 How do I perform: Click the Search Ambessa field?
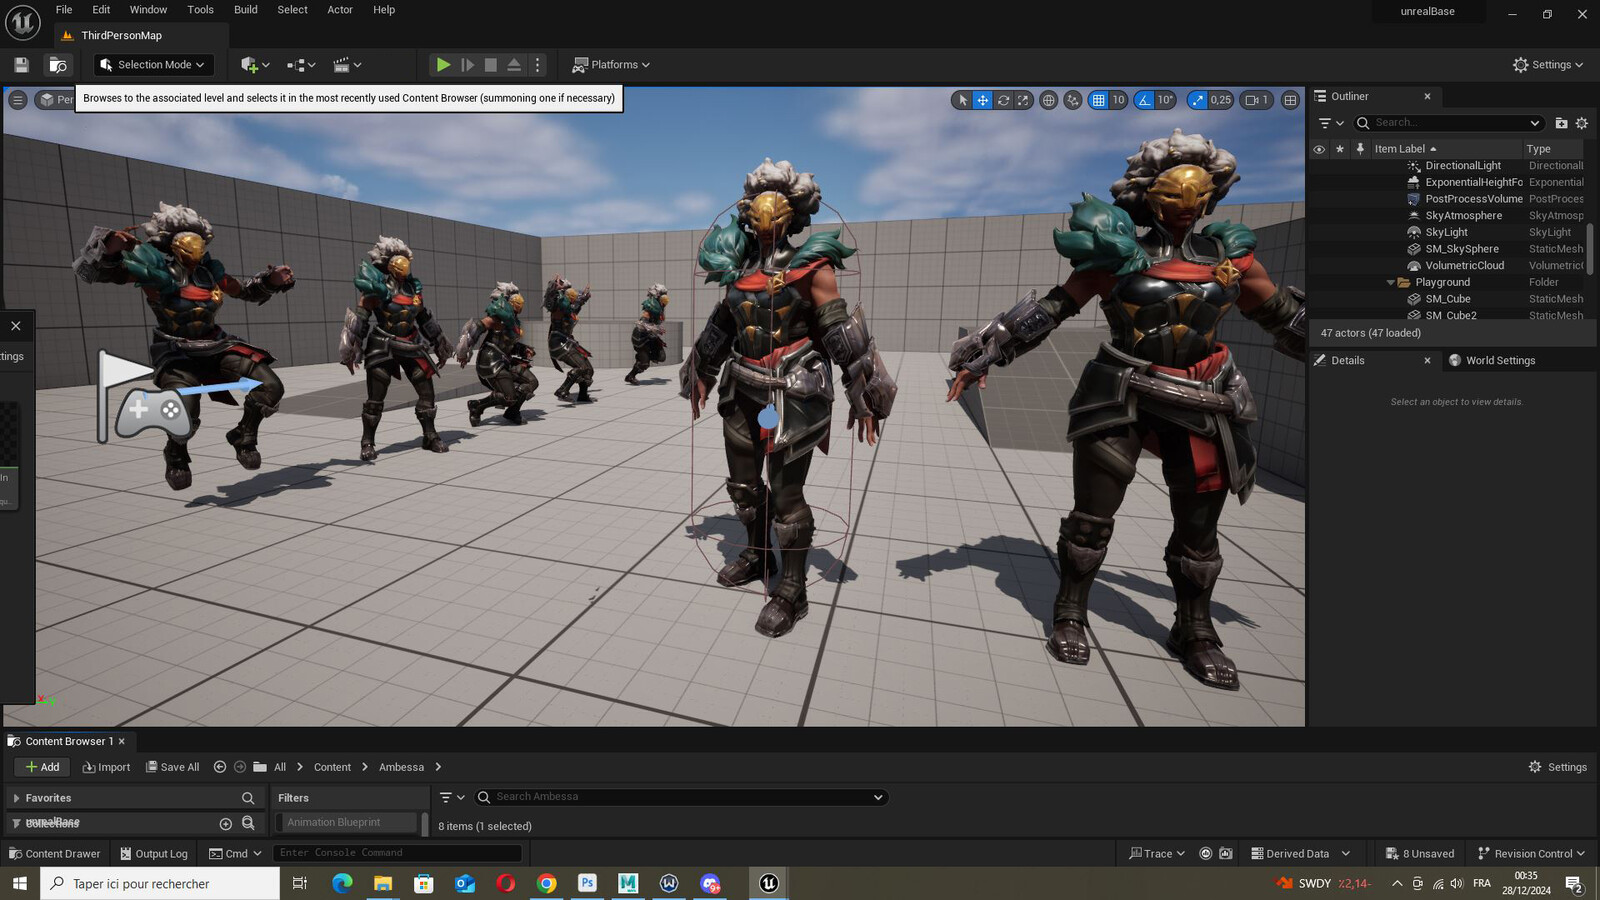[680, 797]
